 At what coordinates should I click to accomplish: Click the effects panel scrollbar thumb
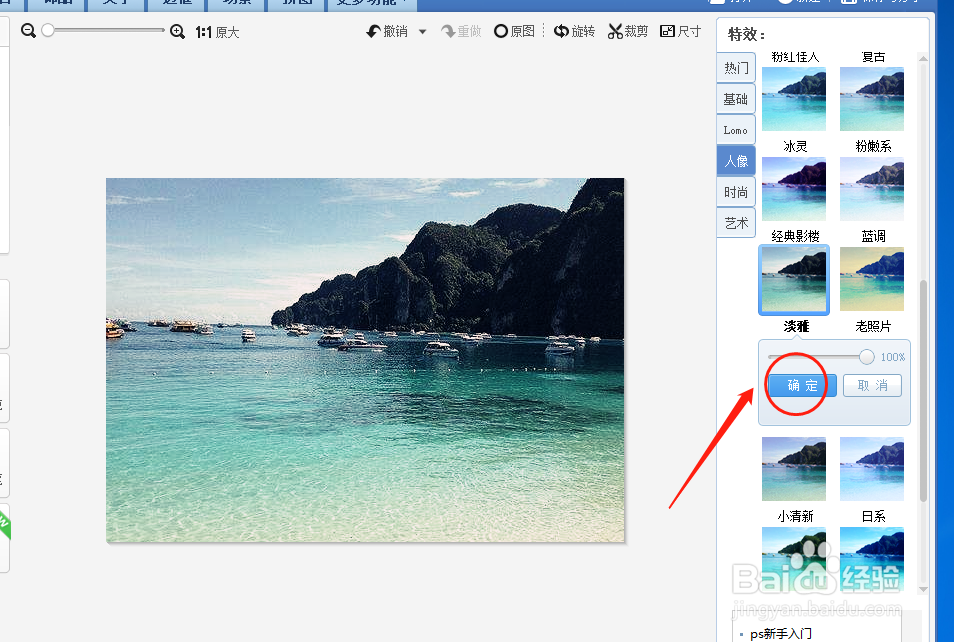[923, 391]
